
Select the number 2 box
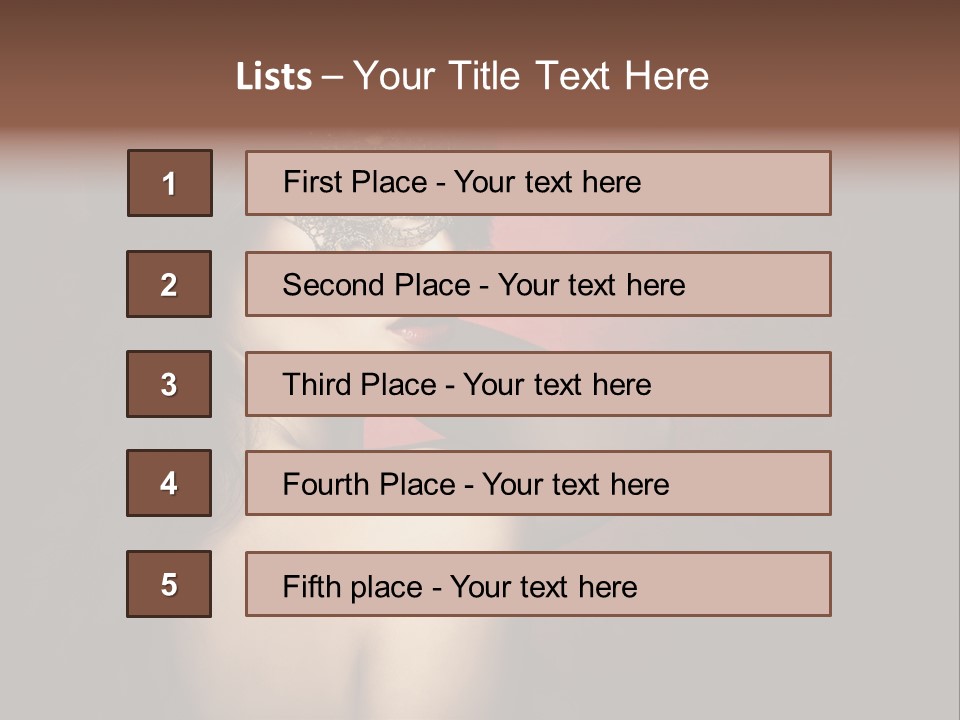click(169, 283)
